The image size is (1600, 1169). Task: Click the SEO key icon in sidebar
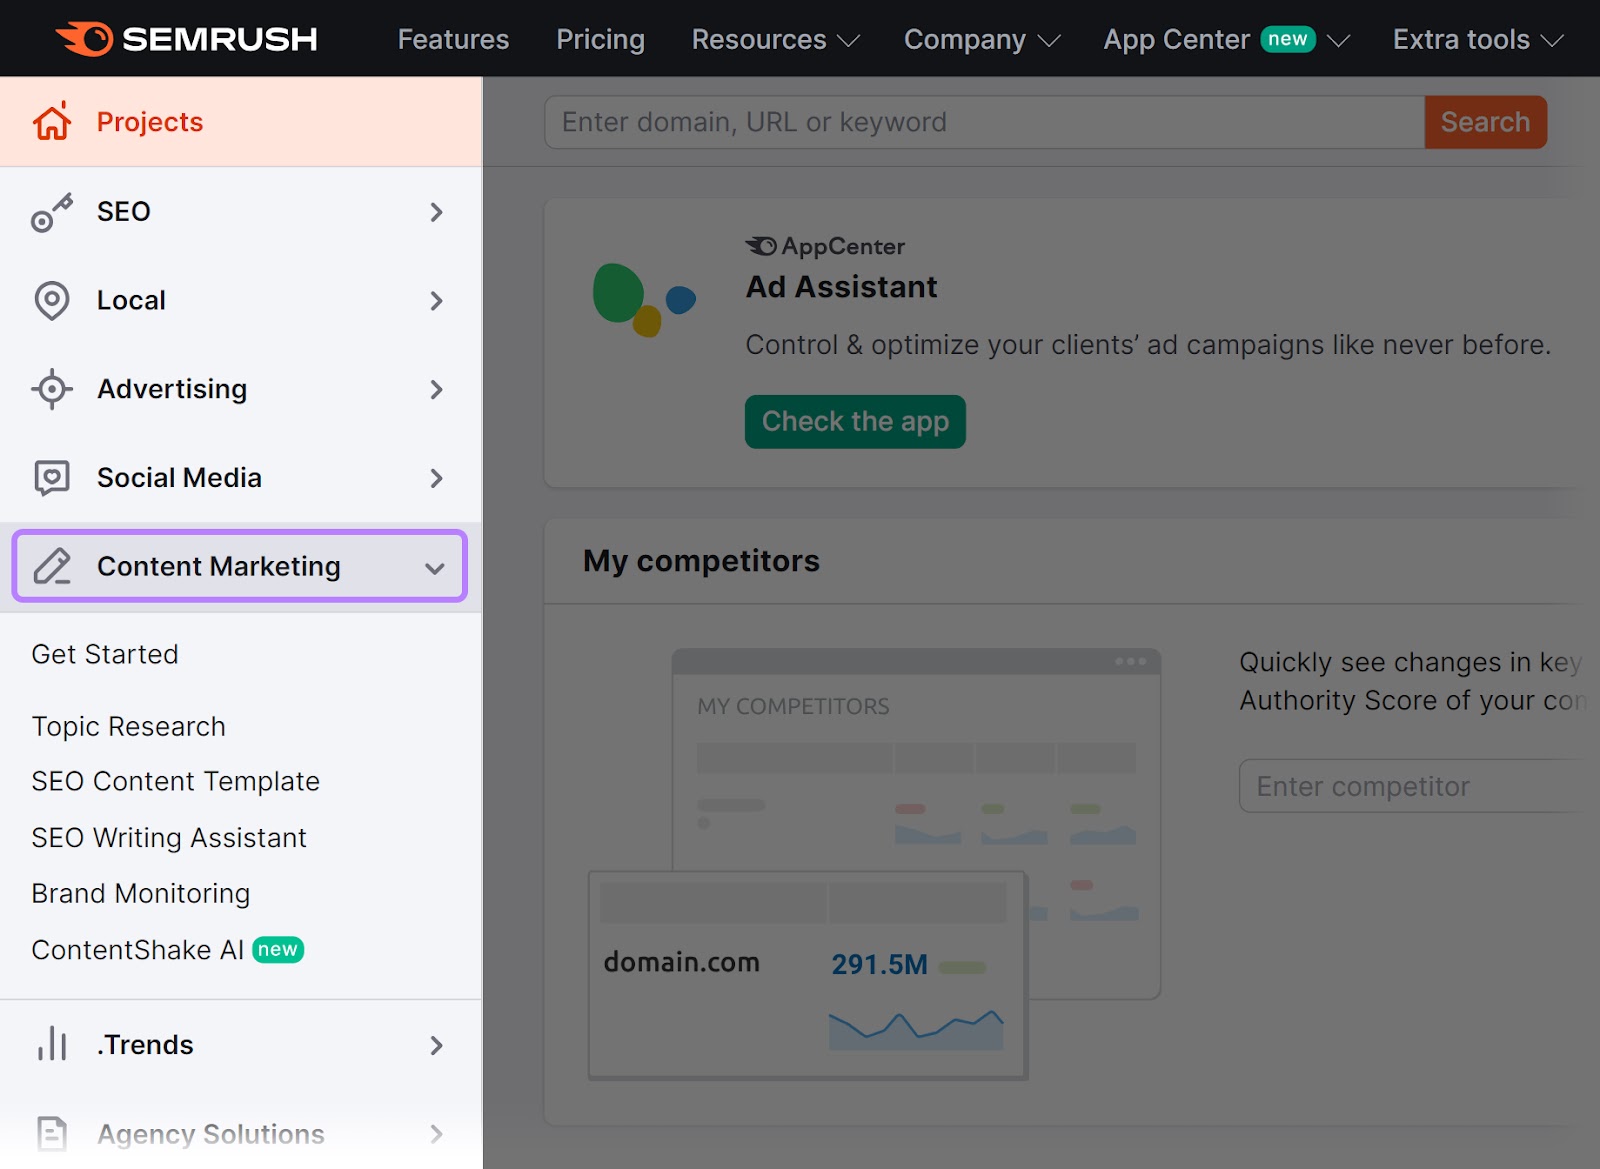click(x=51, y=212)
